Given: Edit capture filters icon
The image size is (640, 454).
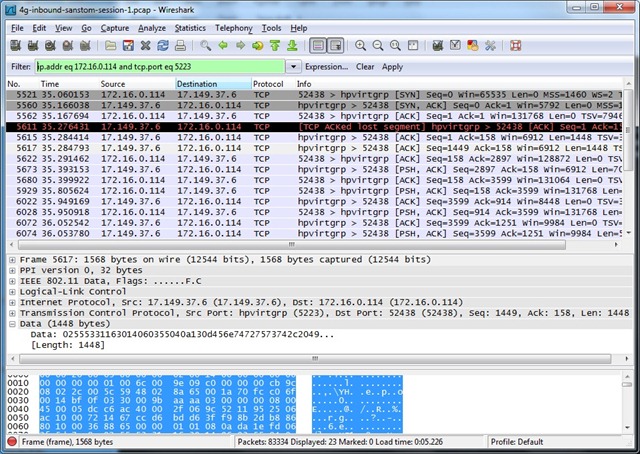Looking at the screenshot, I should click(438, 45).
